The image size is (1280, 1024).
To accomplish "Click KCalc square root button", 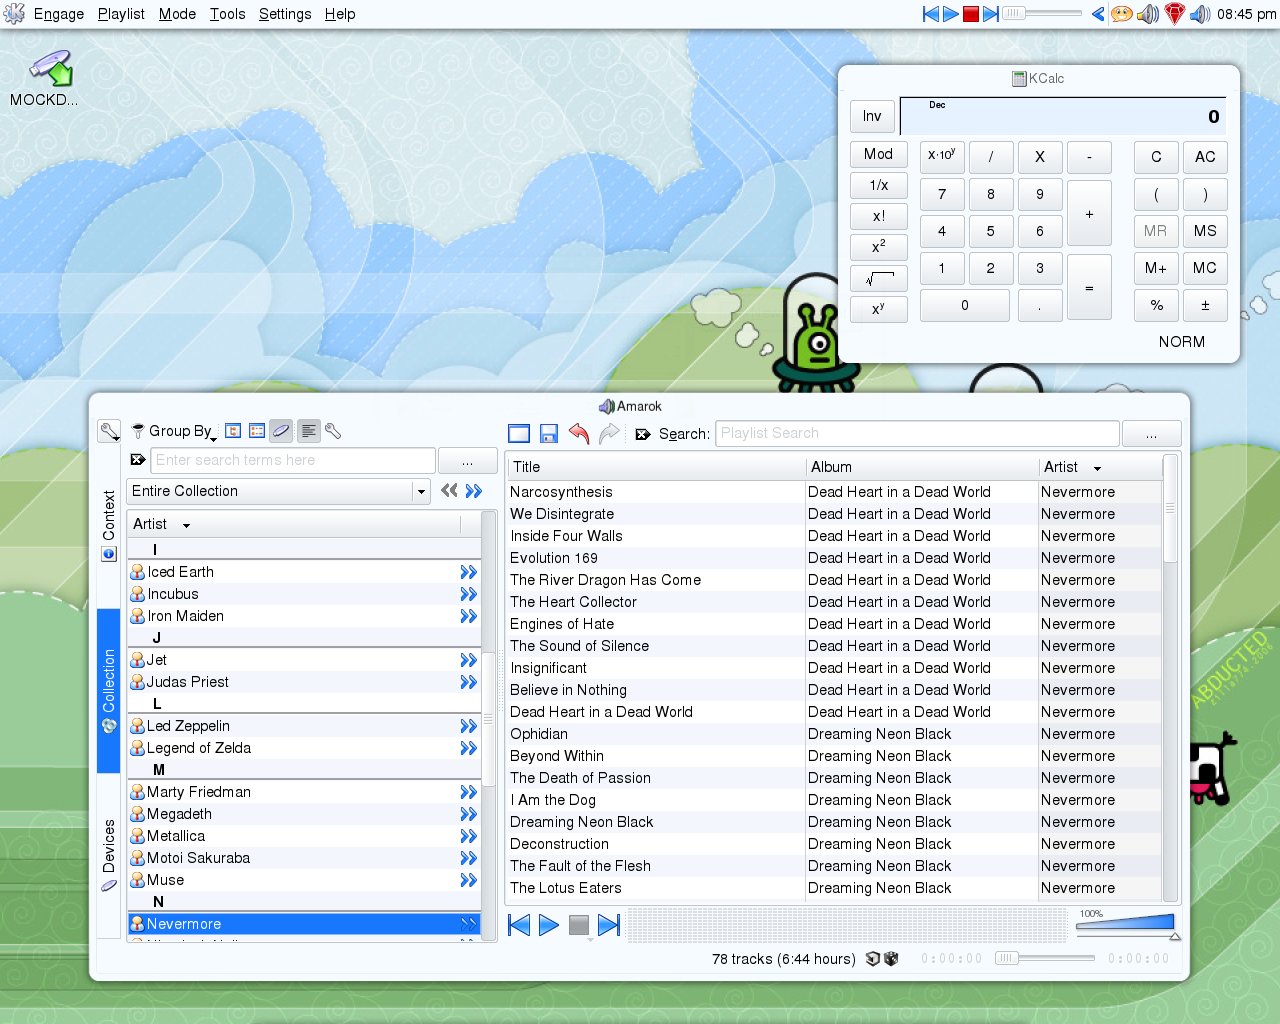I will point(879,279).
